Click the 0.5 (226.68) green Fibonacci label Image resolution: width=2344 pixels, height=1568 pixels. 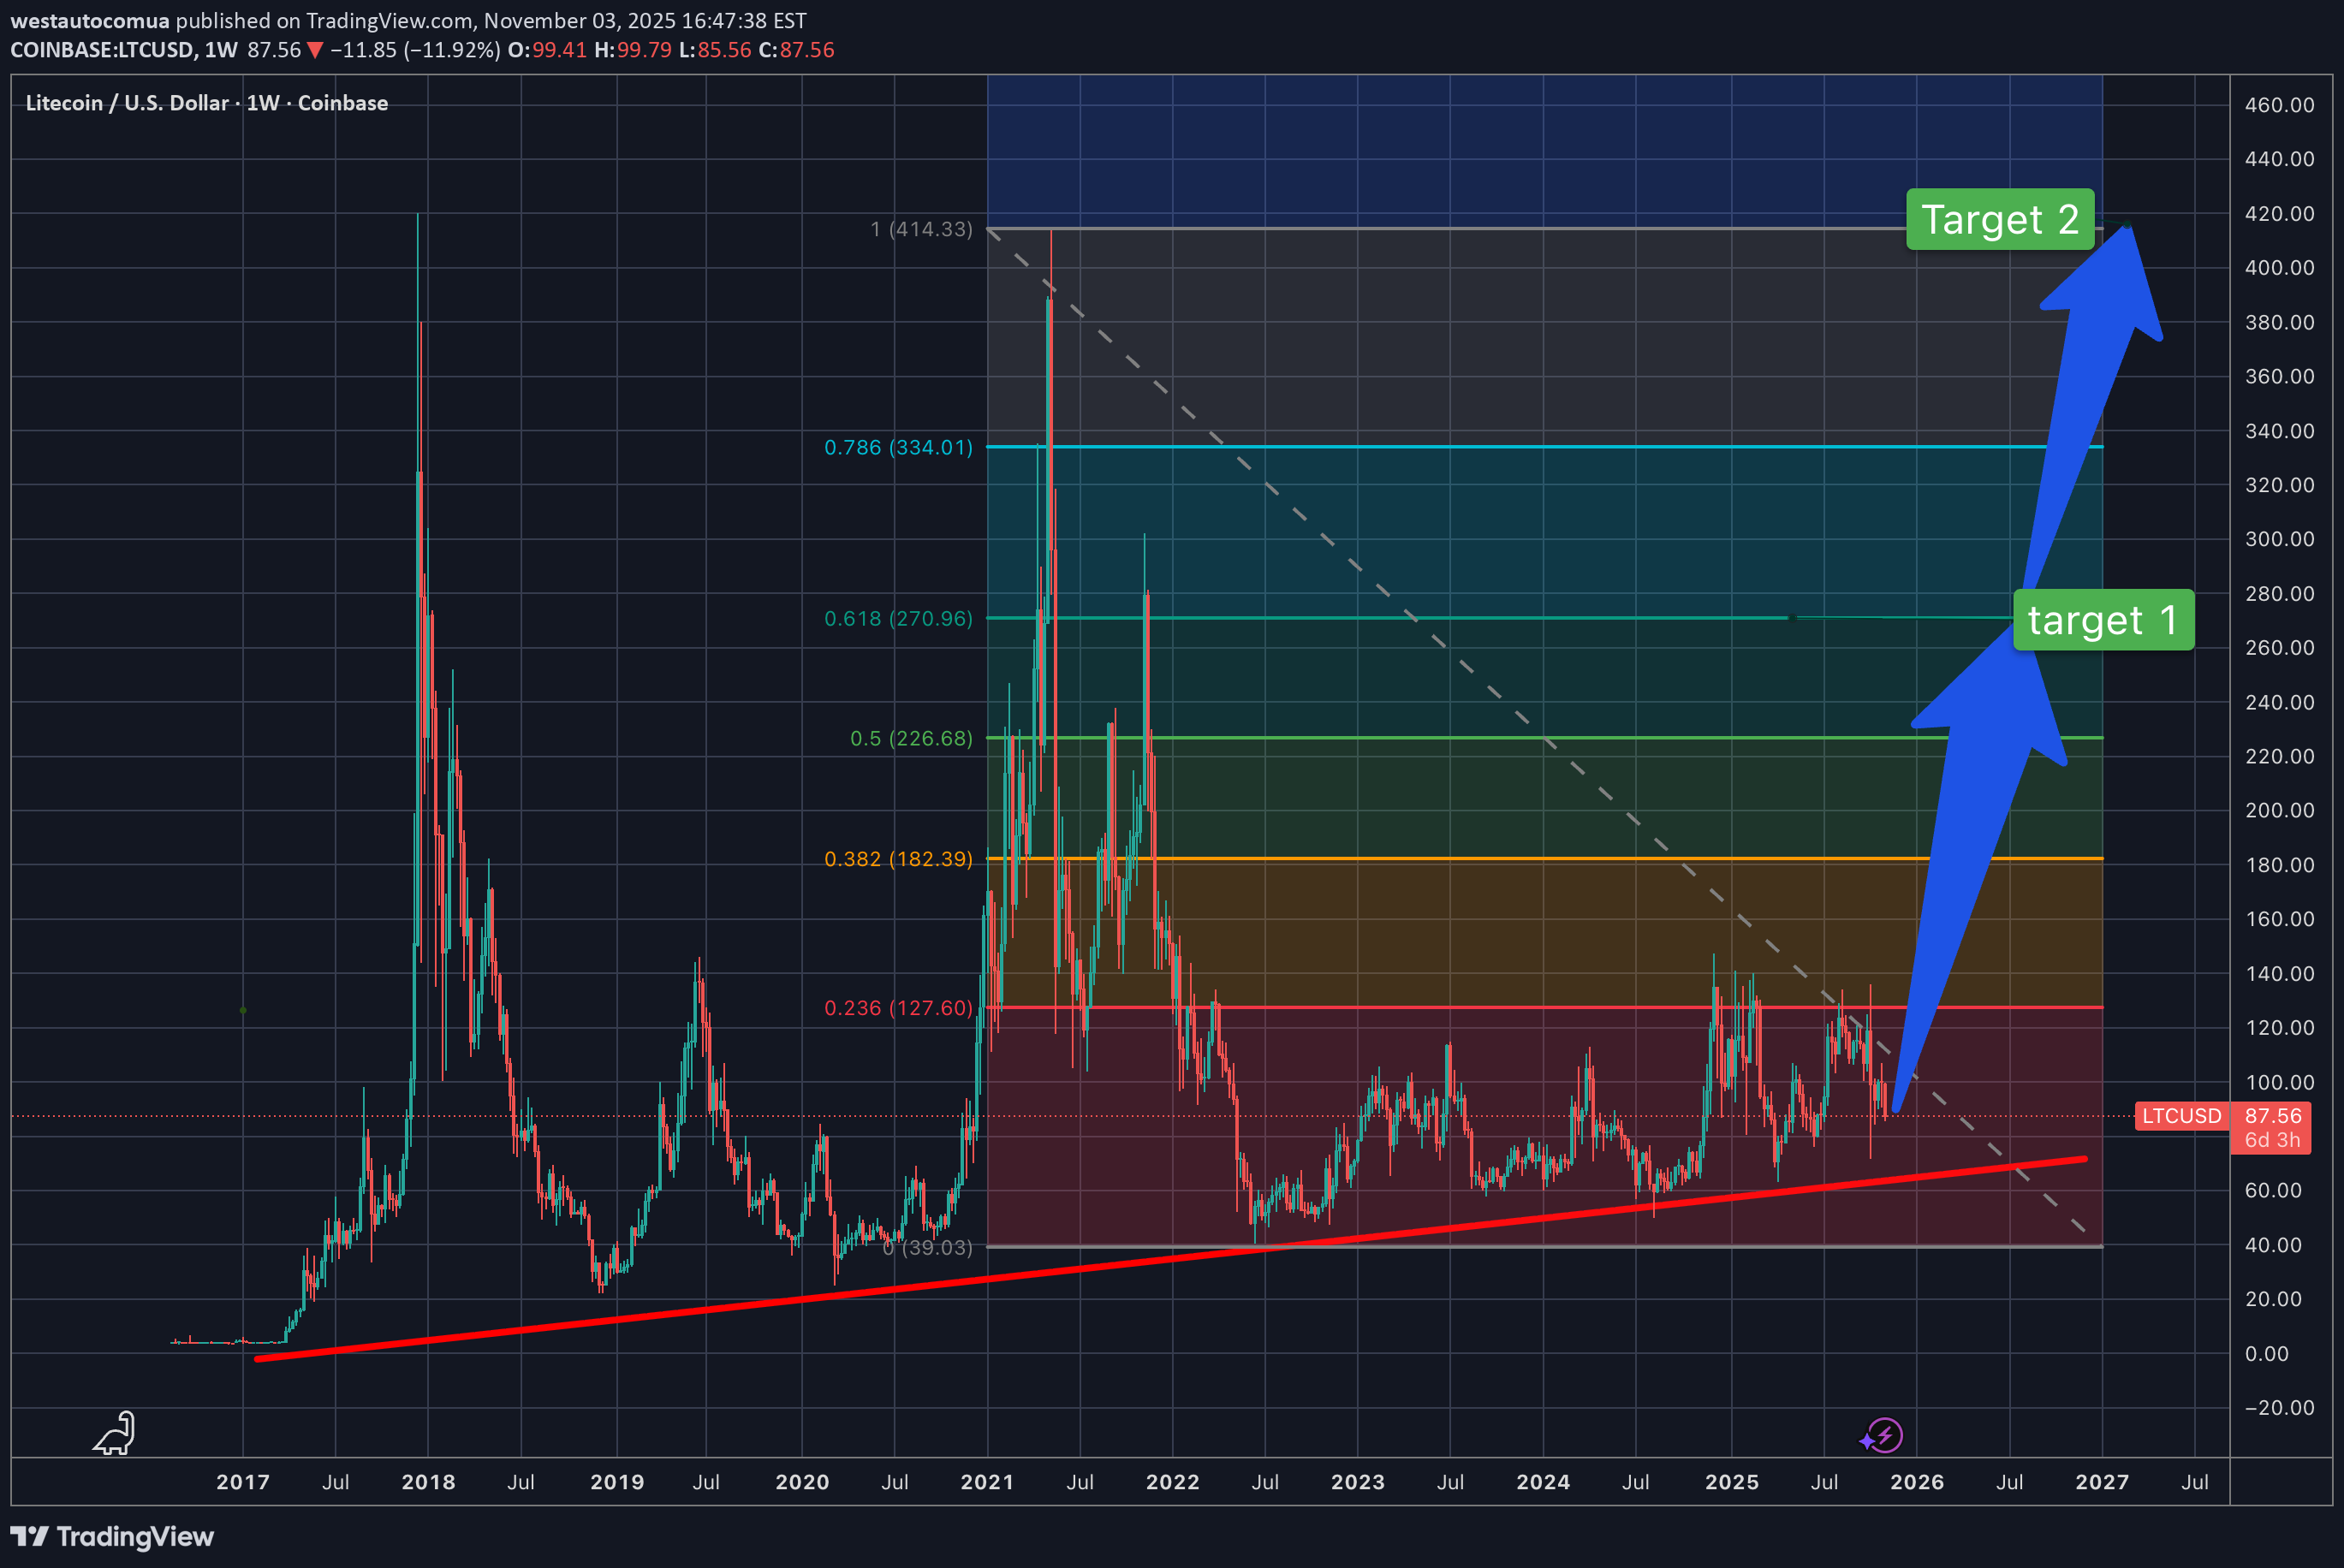[x=910, y=738]
